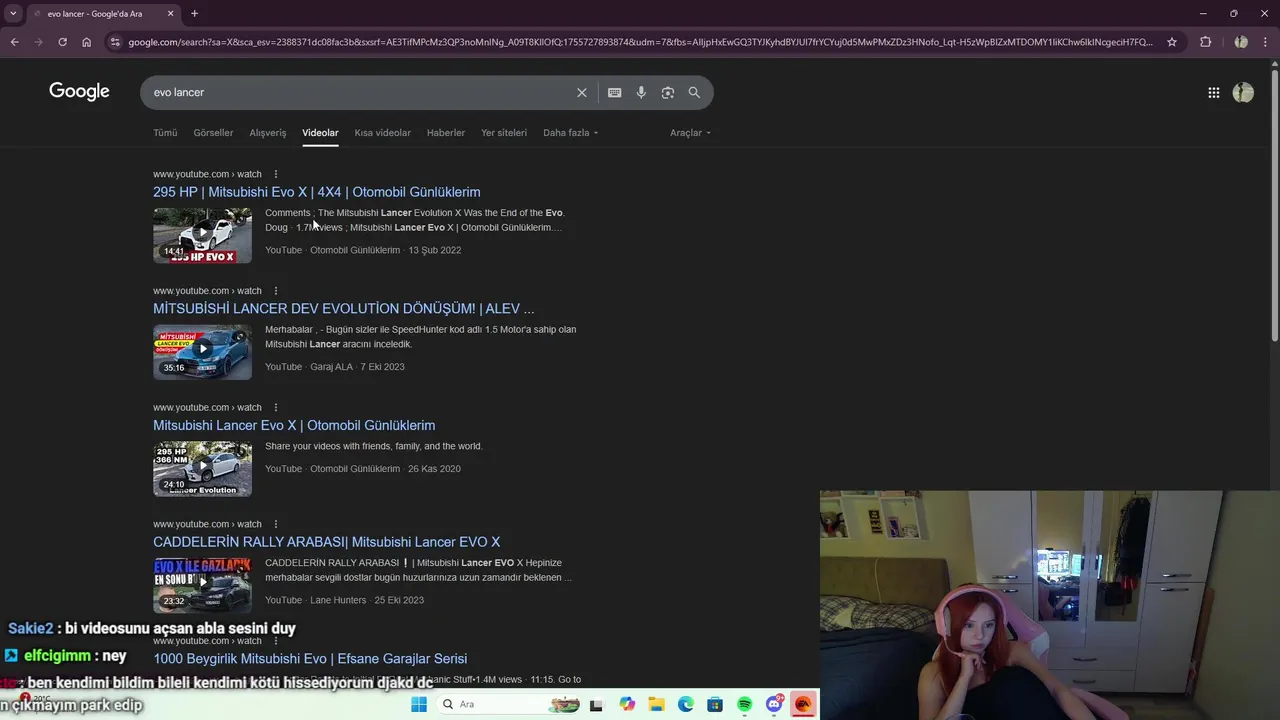Open more options for the MİTSUBİSHİ LANCER DEV result
Screen dimensions: 1280x720
275,291
